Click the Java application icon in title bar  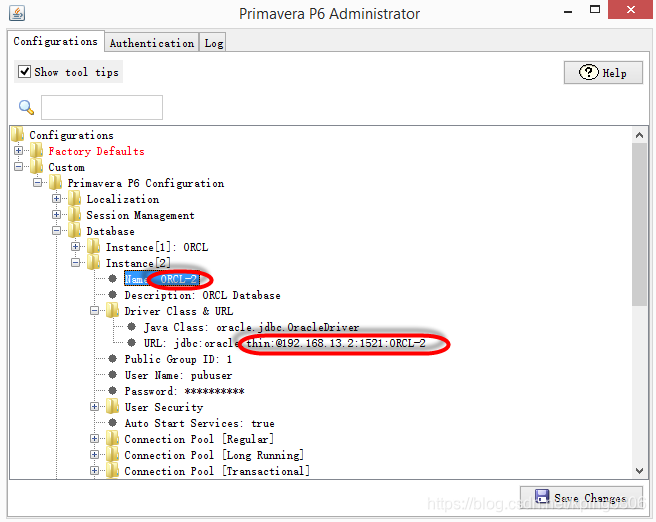click(x=17, y=13)
